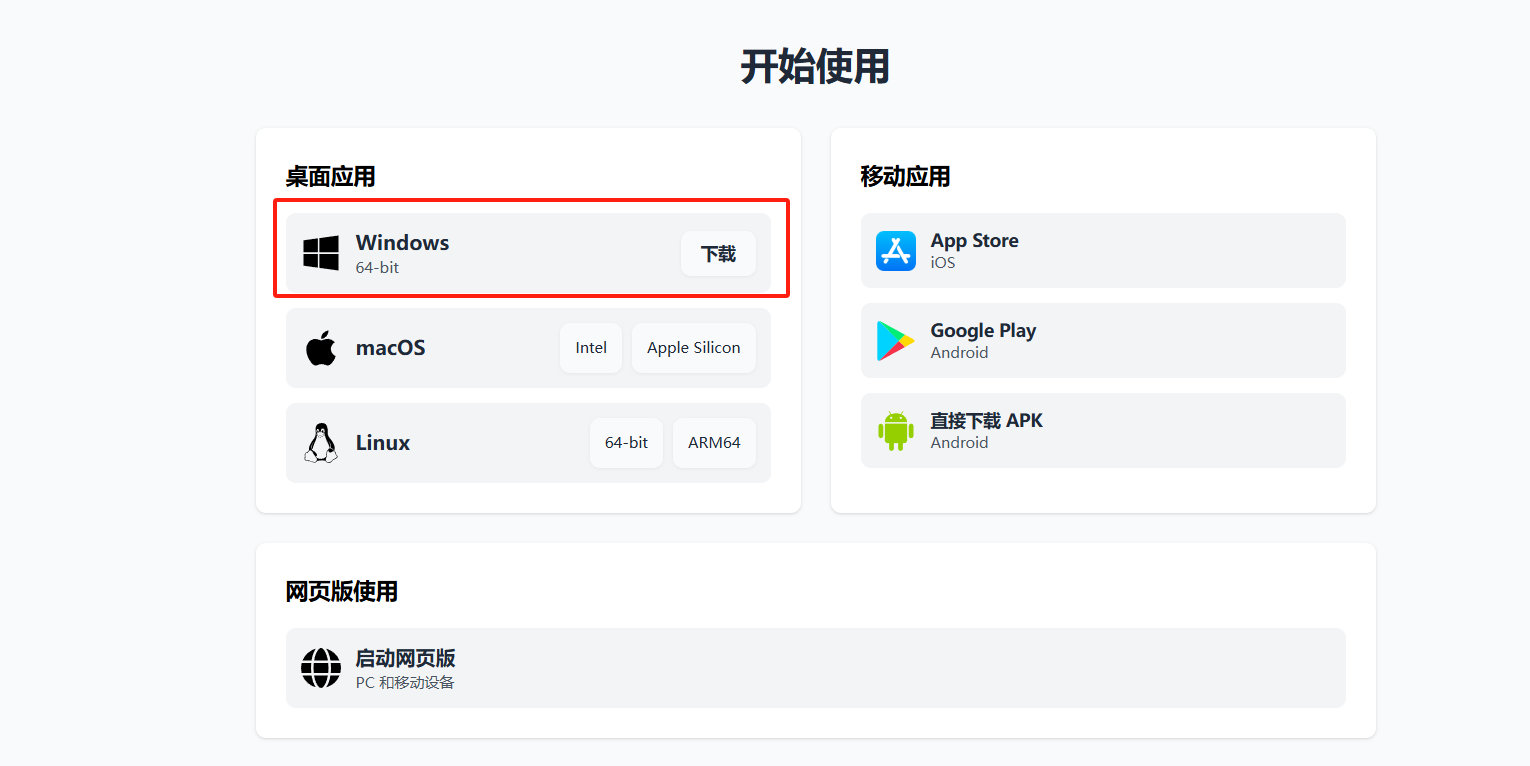The height and width of the screenshot is (766, 1530).
Task: Open the App Store iOS link
Action: click(1103, 250)
